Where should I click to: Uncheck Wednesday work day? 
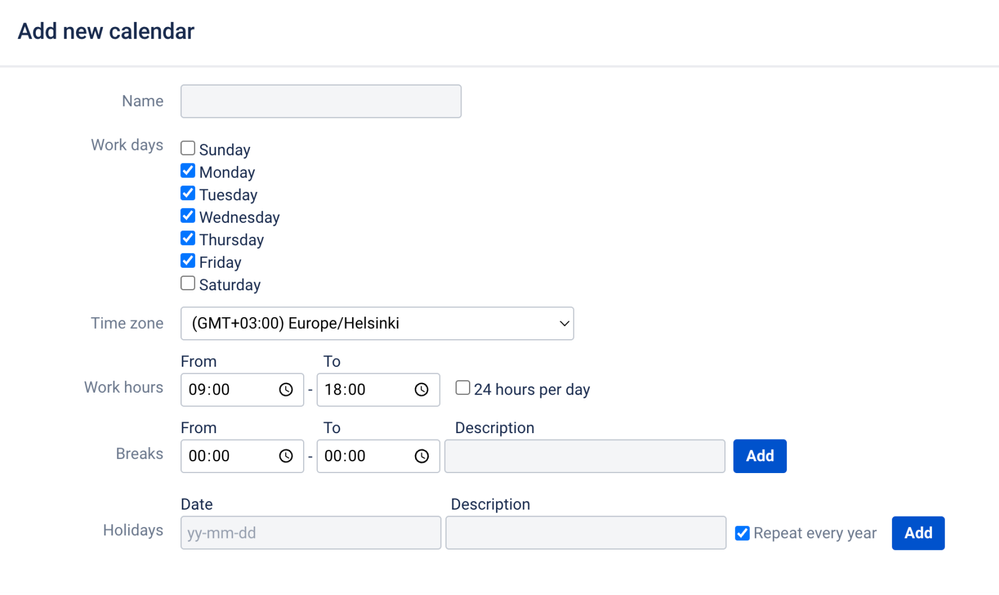coord(188,216)
